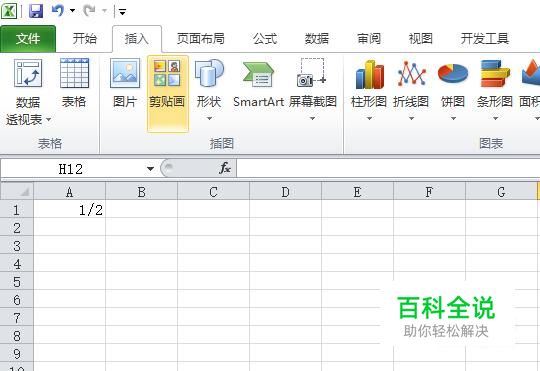Select column G header
540x371 pixels.
(x=501, y=192)
